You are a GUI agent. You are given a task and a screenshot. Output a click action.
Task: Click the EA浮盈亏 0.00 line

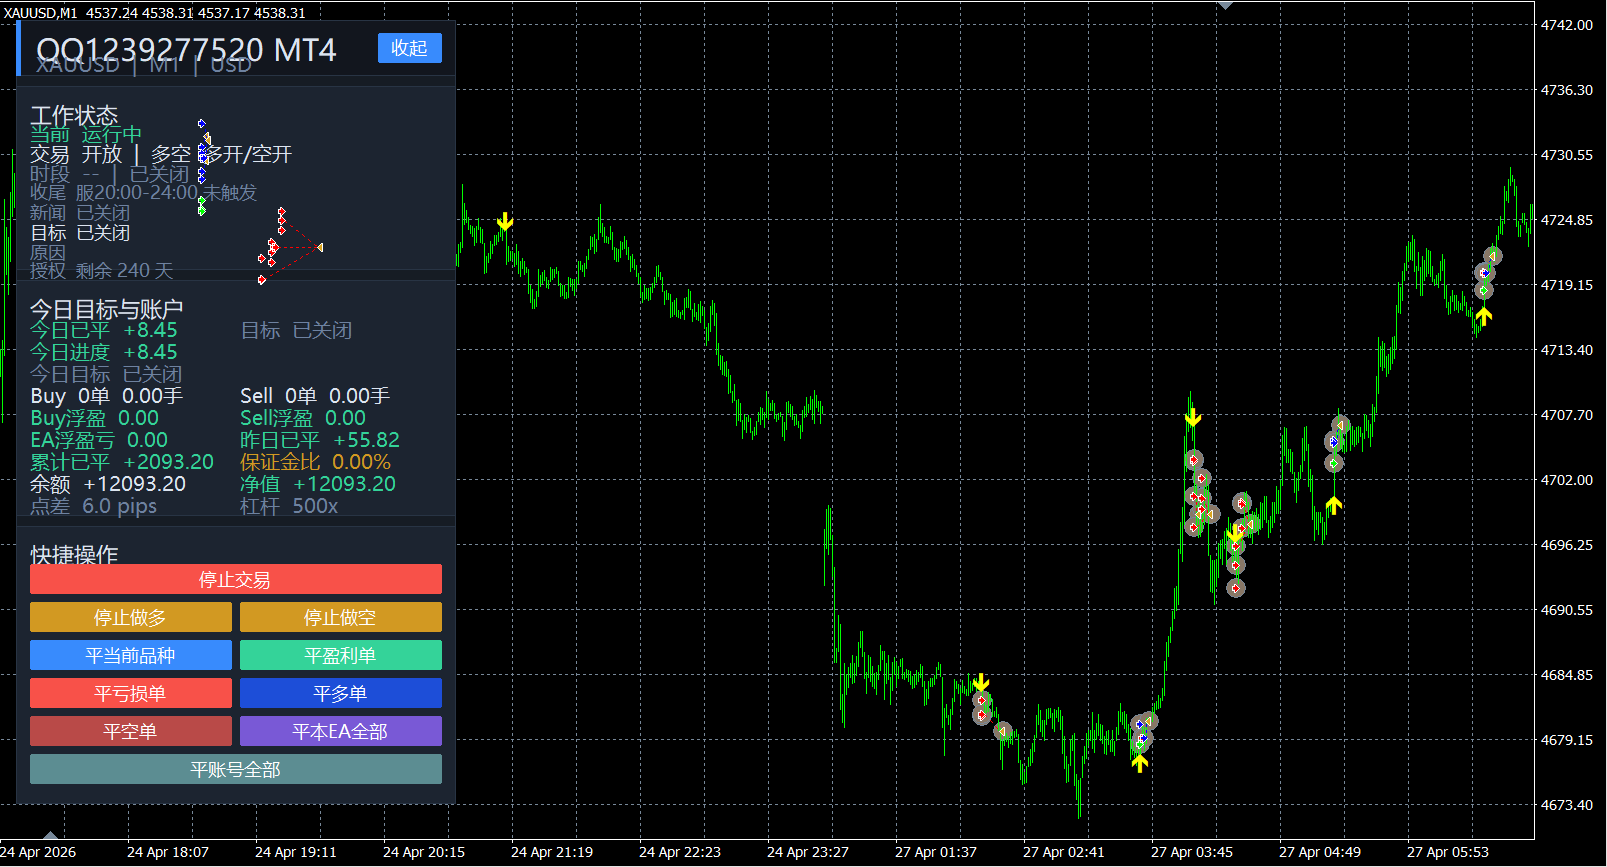click(x=99, y=440)
